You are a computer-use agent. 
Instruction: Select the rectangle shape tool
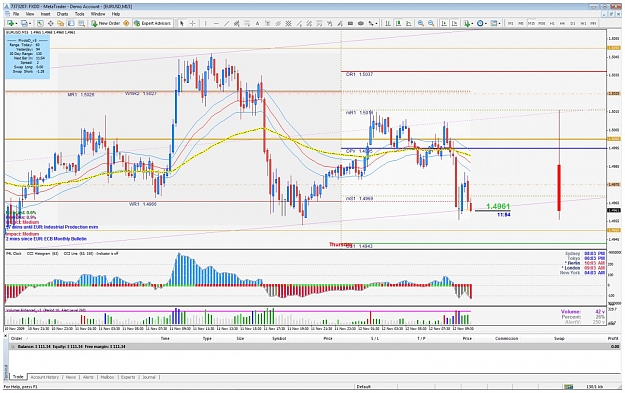click(x=350, y=23)
